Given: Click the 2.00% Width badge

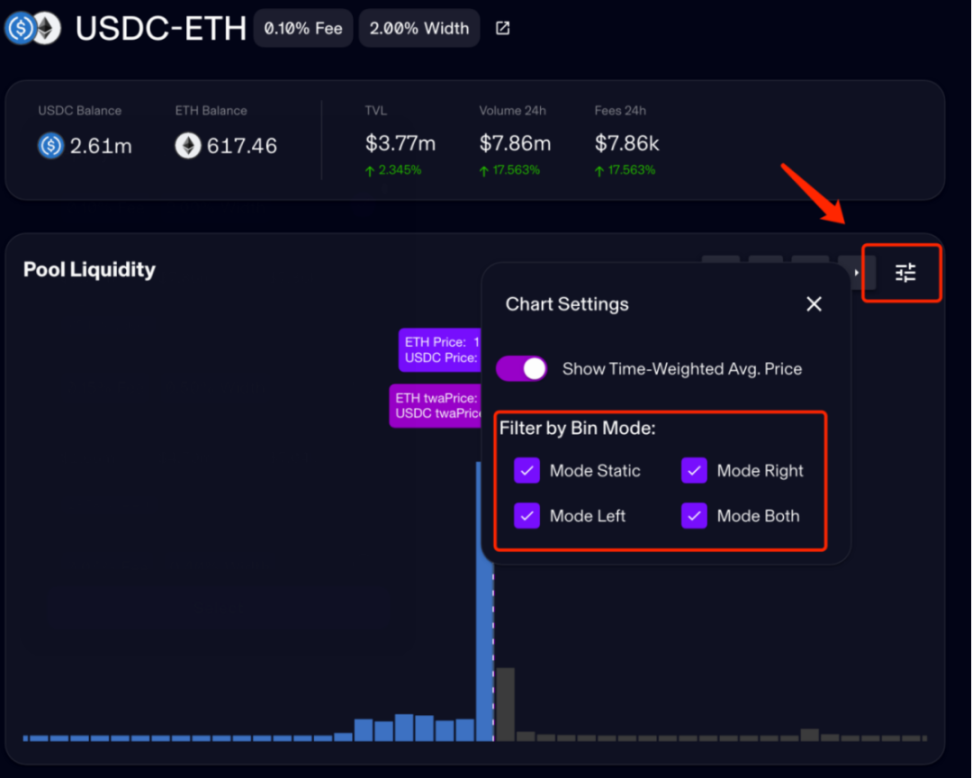Looking at the screenshot, I should click(x=419, y=29).
